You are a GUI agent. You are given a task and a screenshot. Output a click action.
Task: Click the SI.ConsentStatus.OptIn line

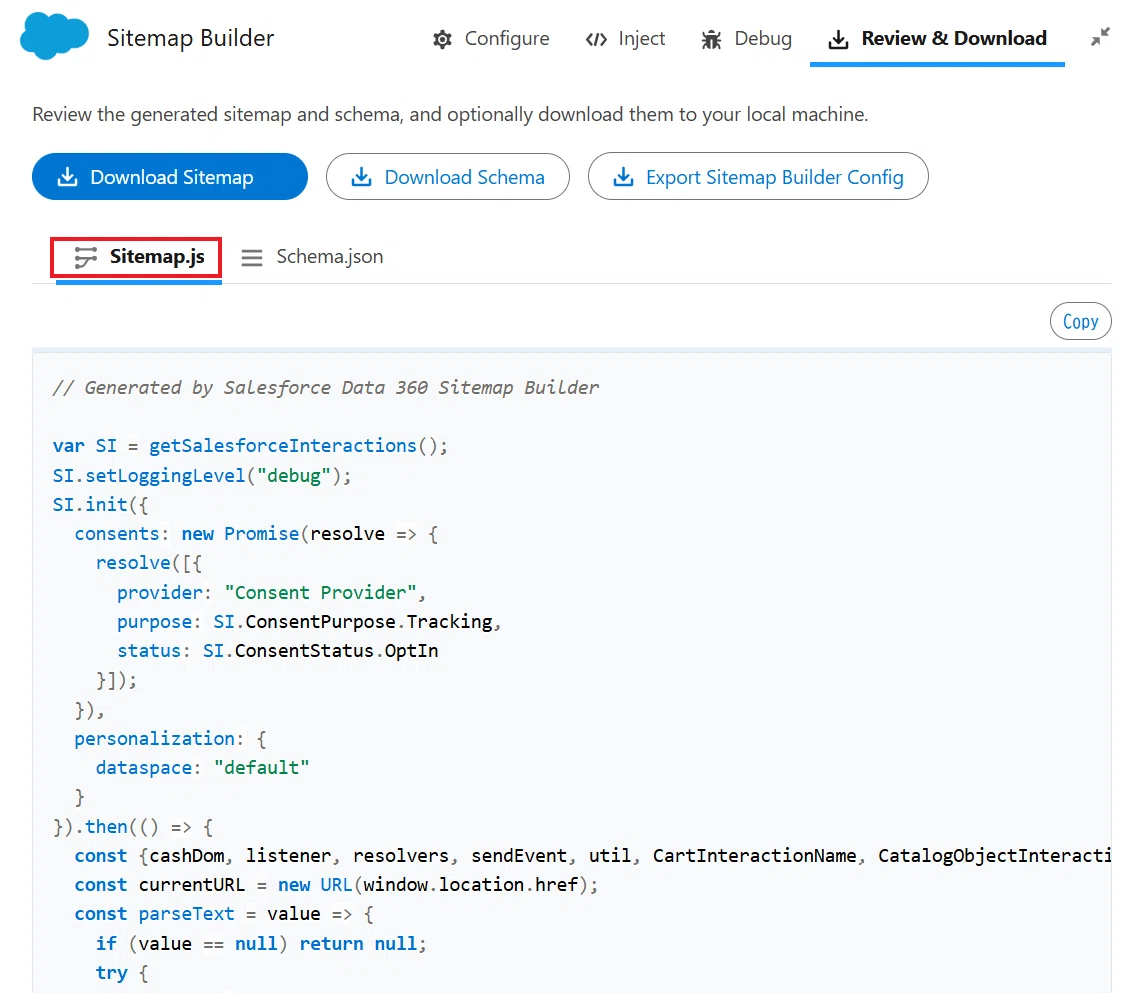(278, 651)
